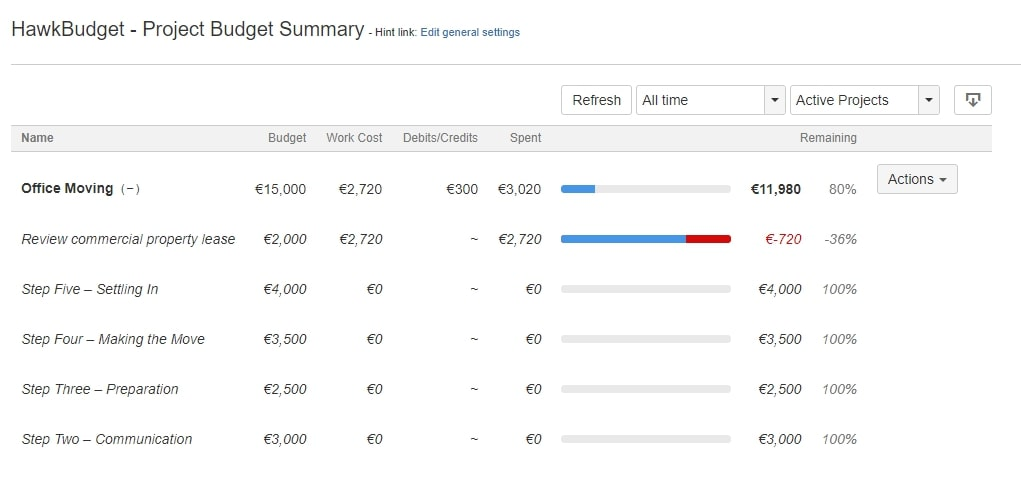
Task: Refresh the budget summary
Action: coord(596,100)
